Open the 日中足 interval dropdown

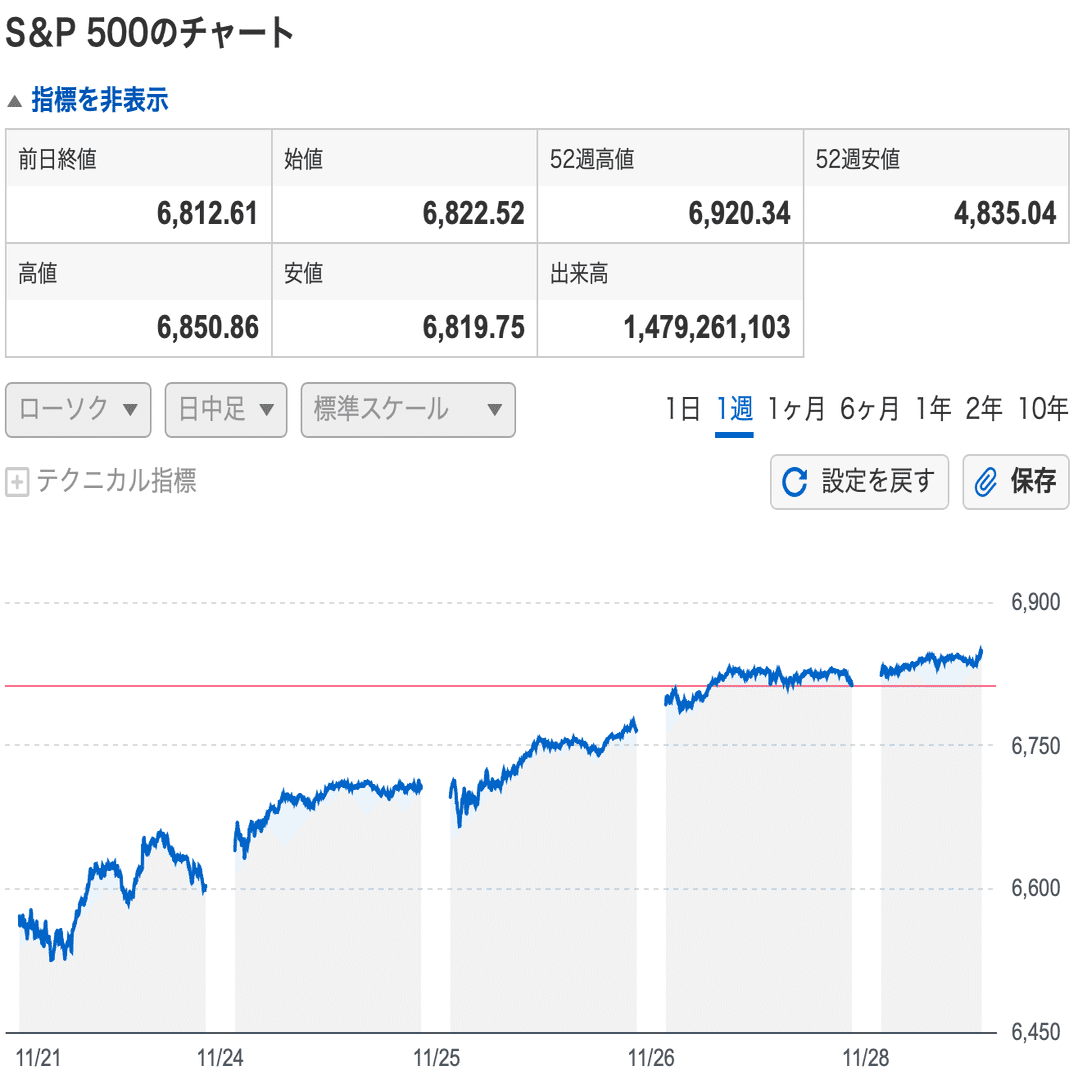point(225,410)
